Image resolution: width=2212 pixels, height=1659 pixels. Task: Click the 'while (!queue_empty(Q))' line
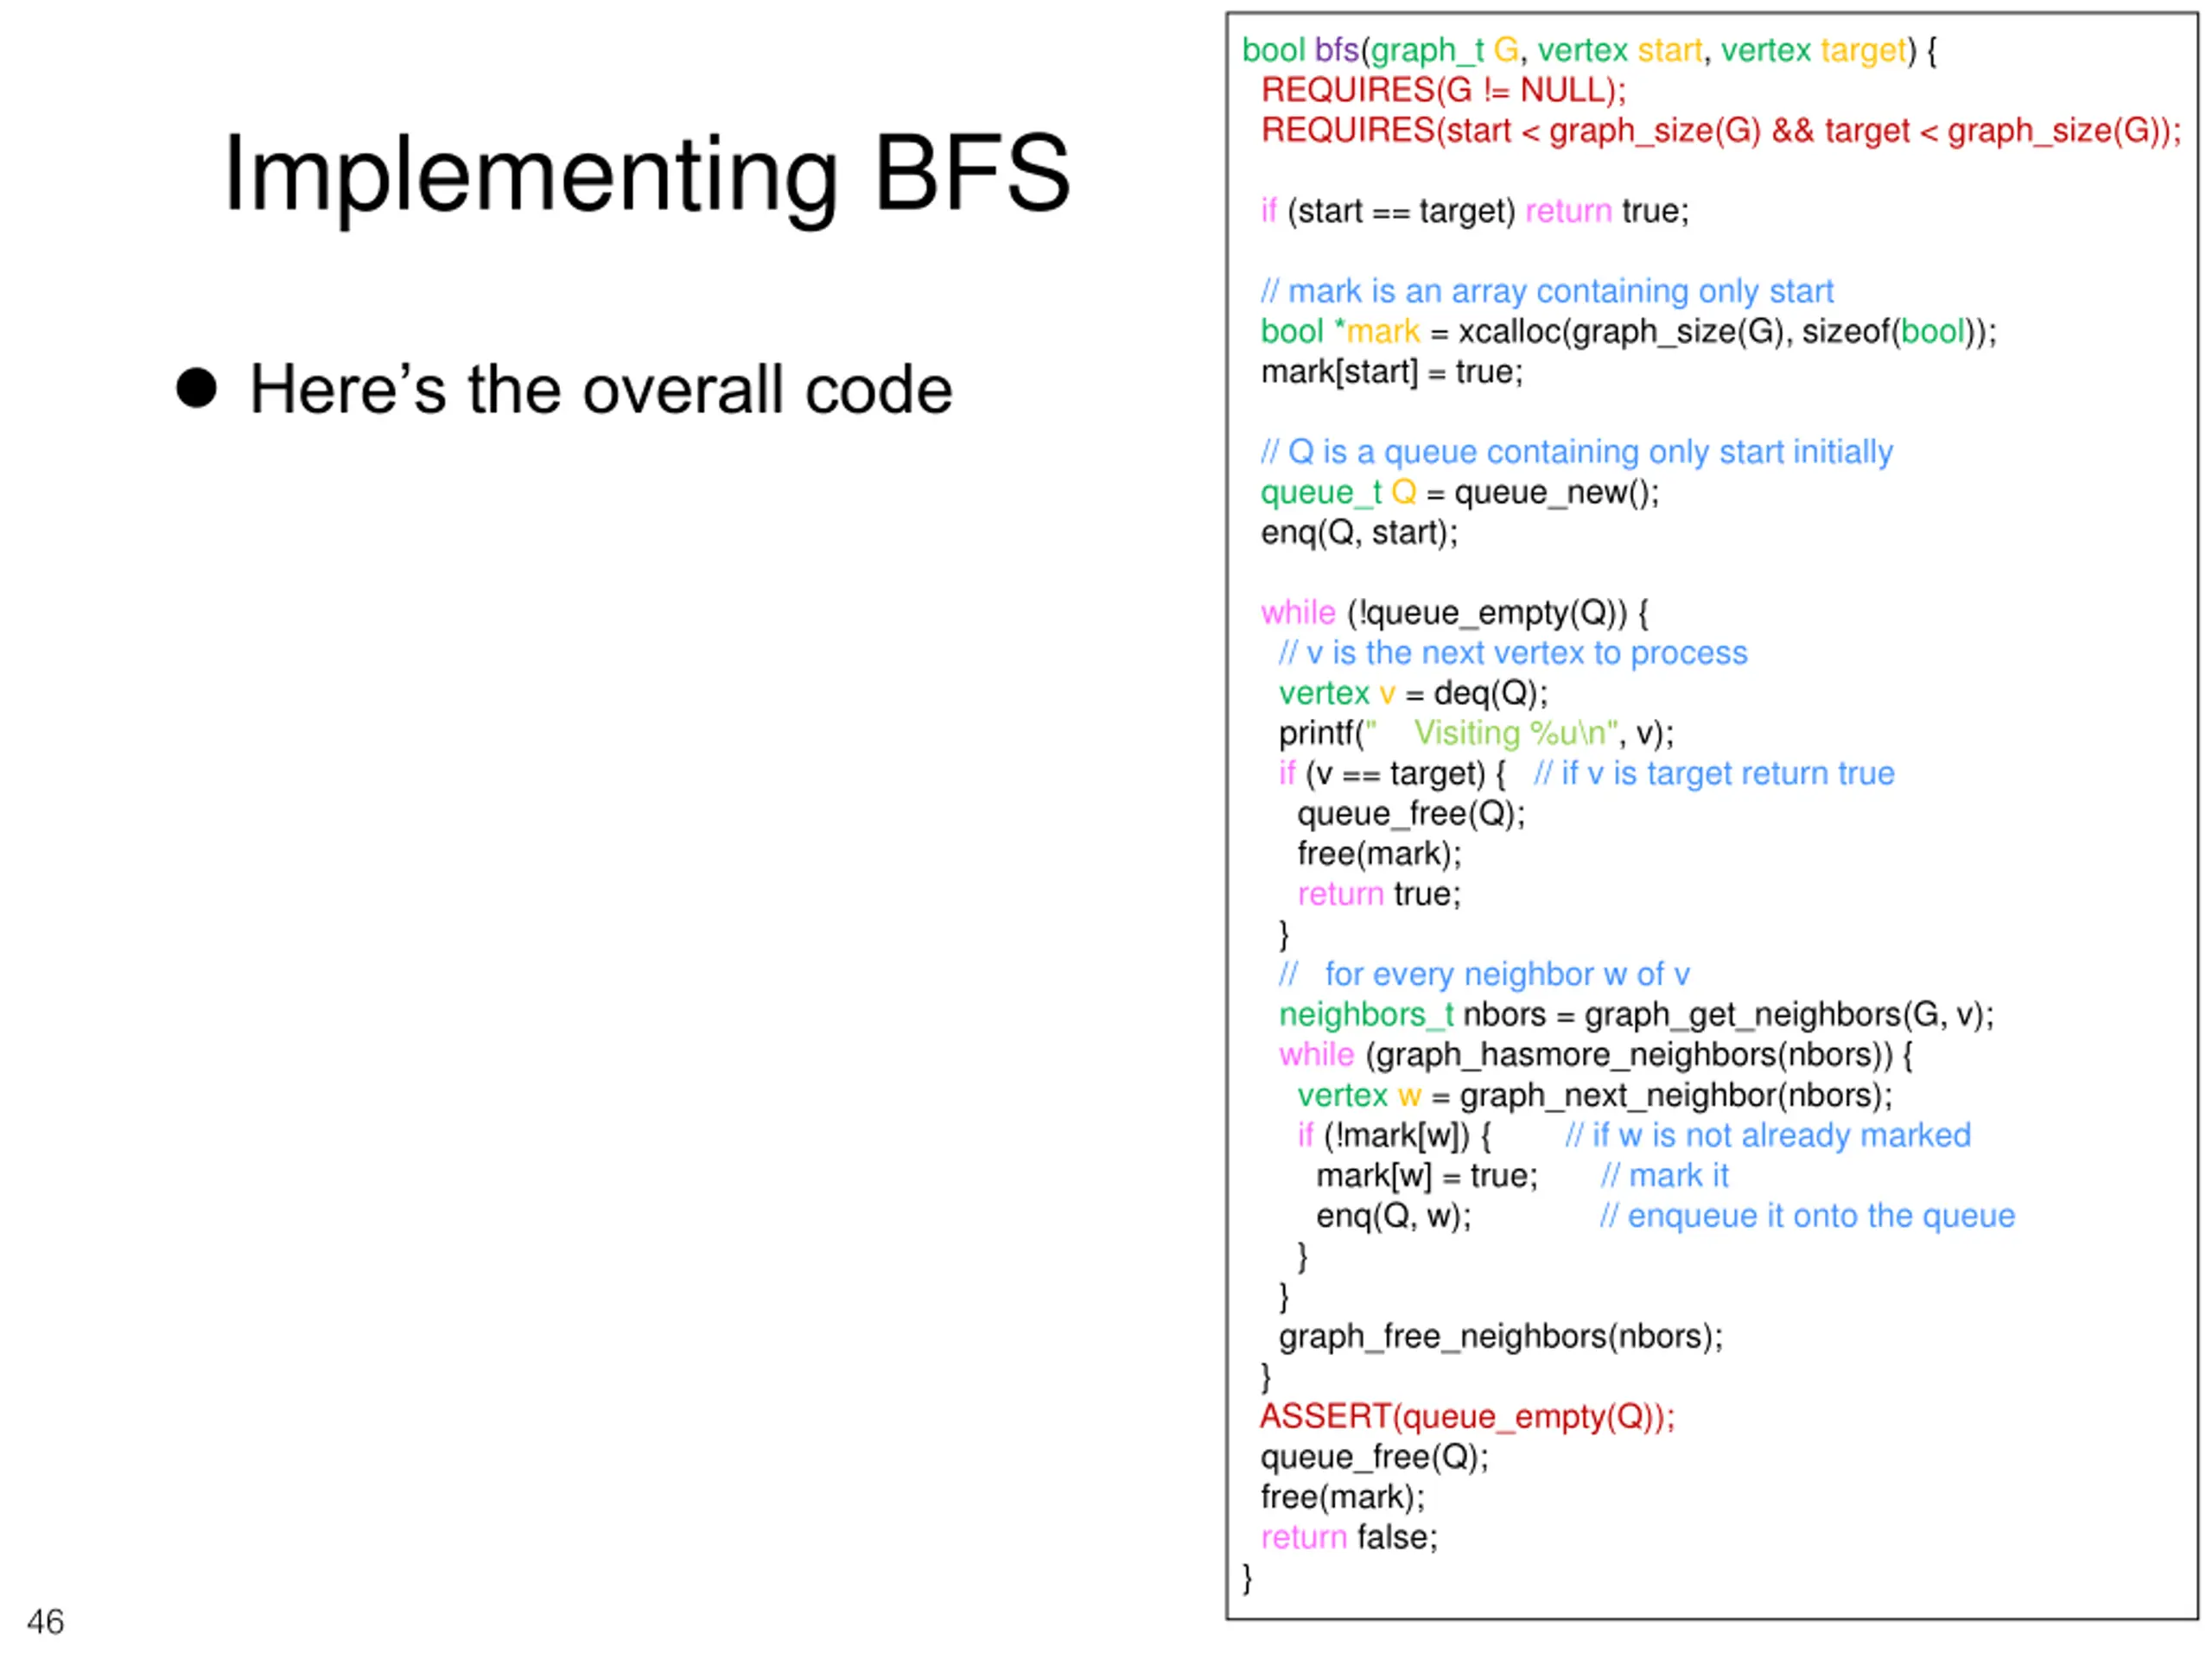tap(1455, 613)
